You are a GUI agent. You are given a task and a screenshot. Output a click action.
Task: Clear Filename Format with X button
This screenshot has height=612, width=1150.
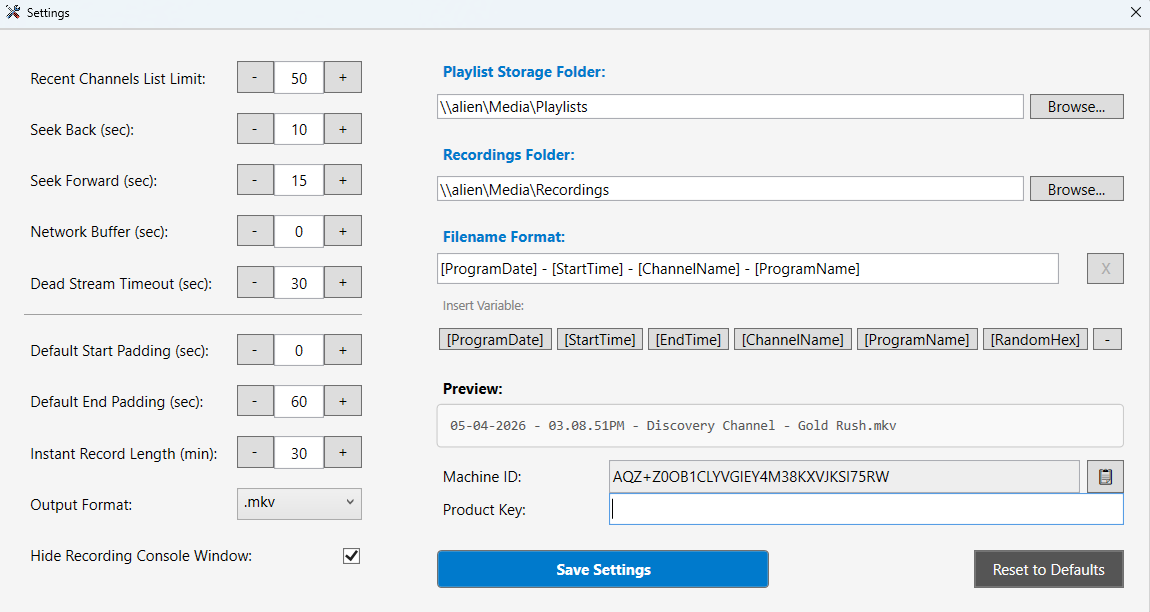coord(1105,269)
